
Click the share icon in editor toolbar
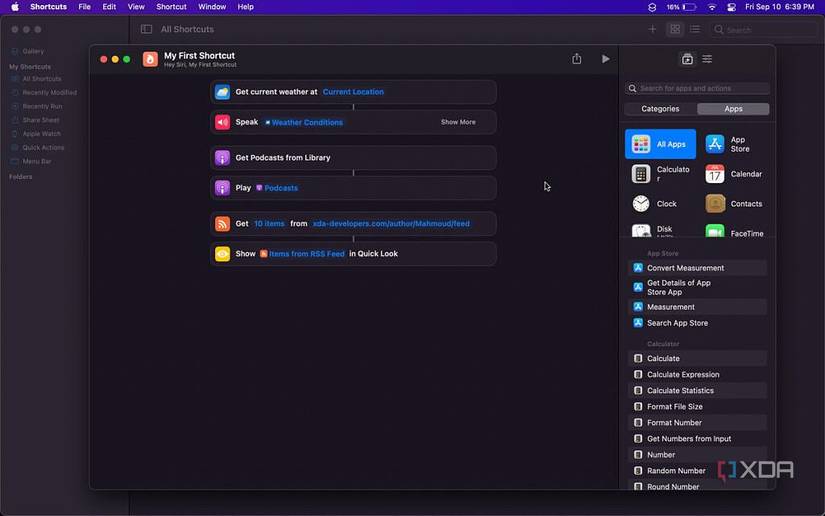click(577, 58)
